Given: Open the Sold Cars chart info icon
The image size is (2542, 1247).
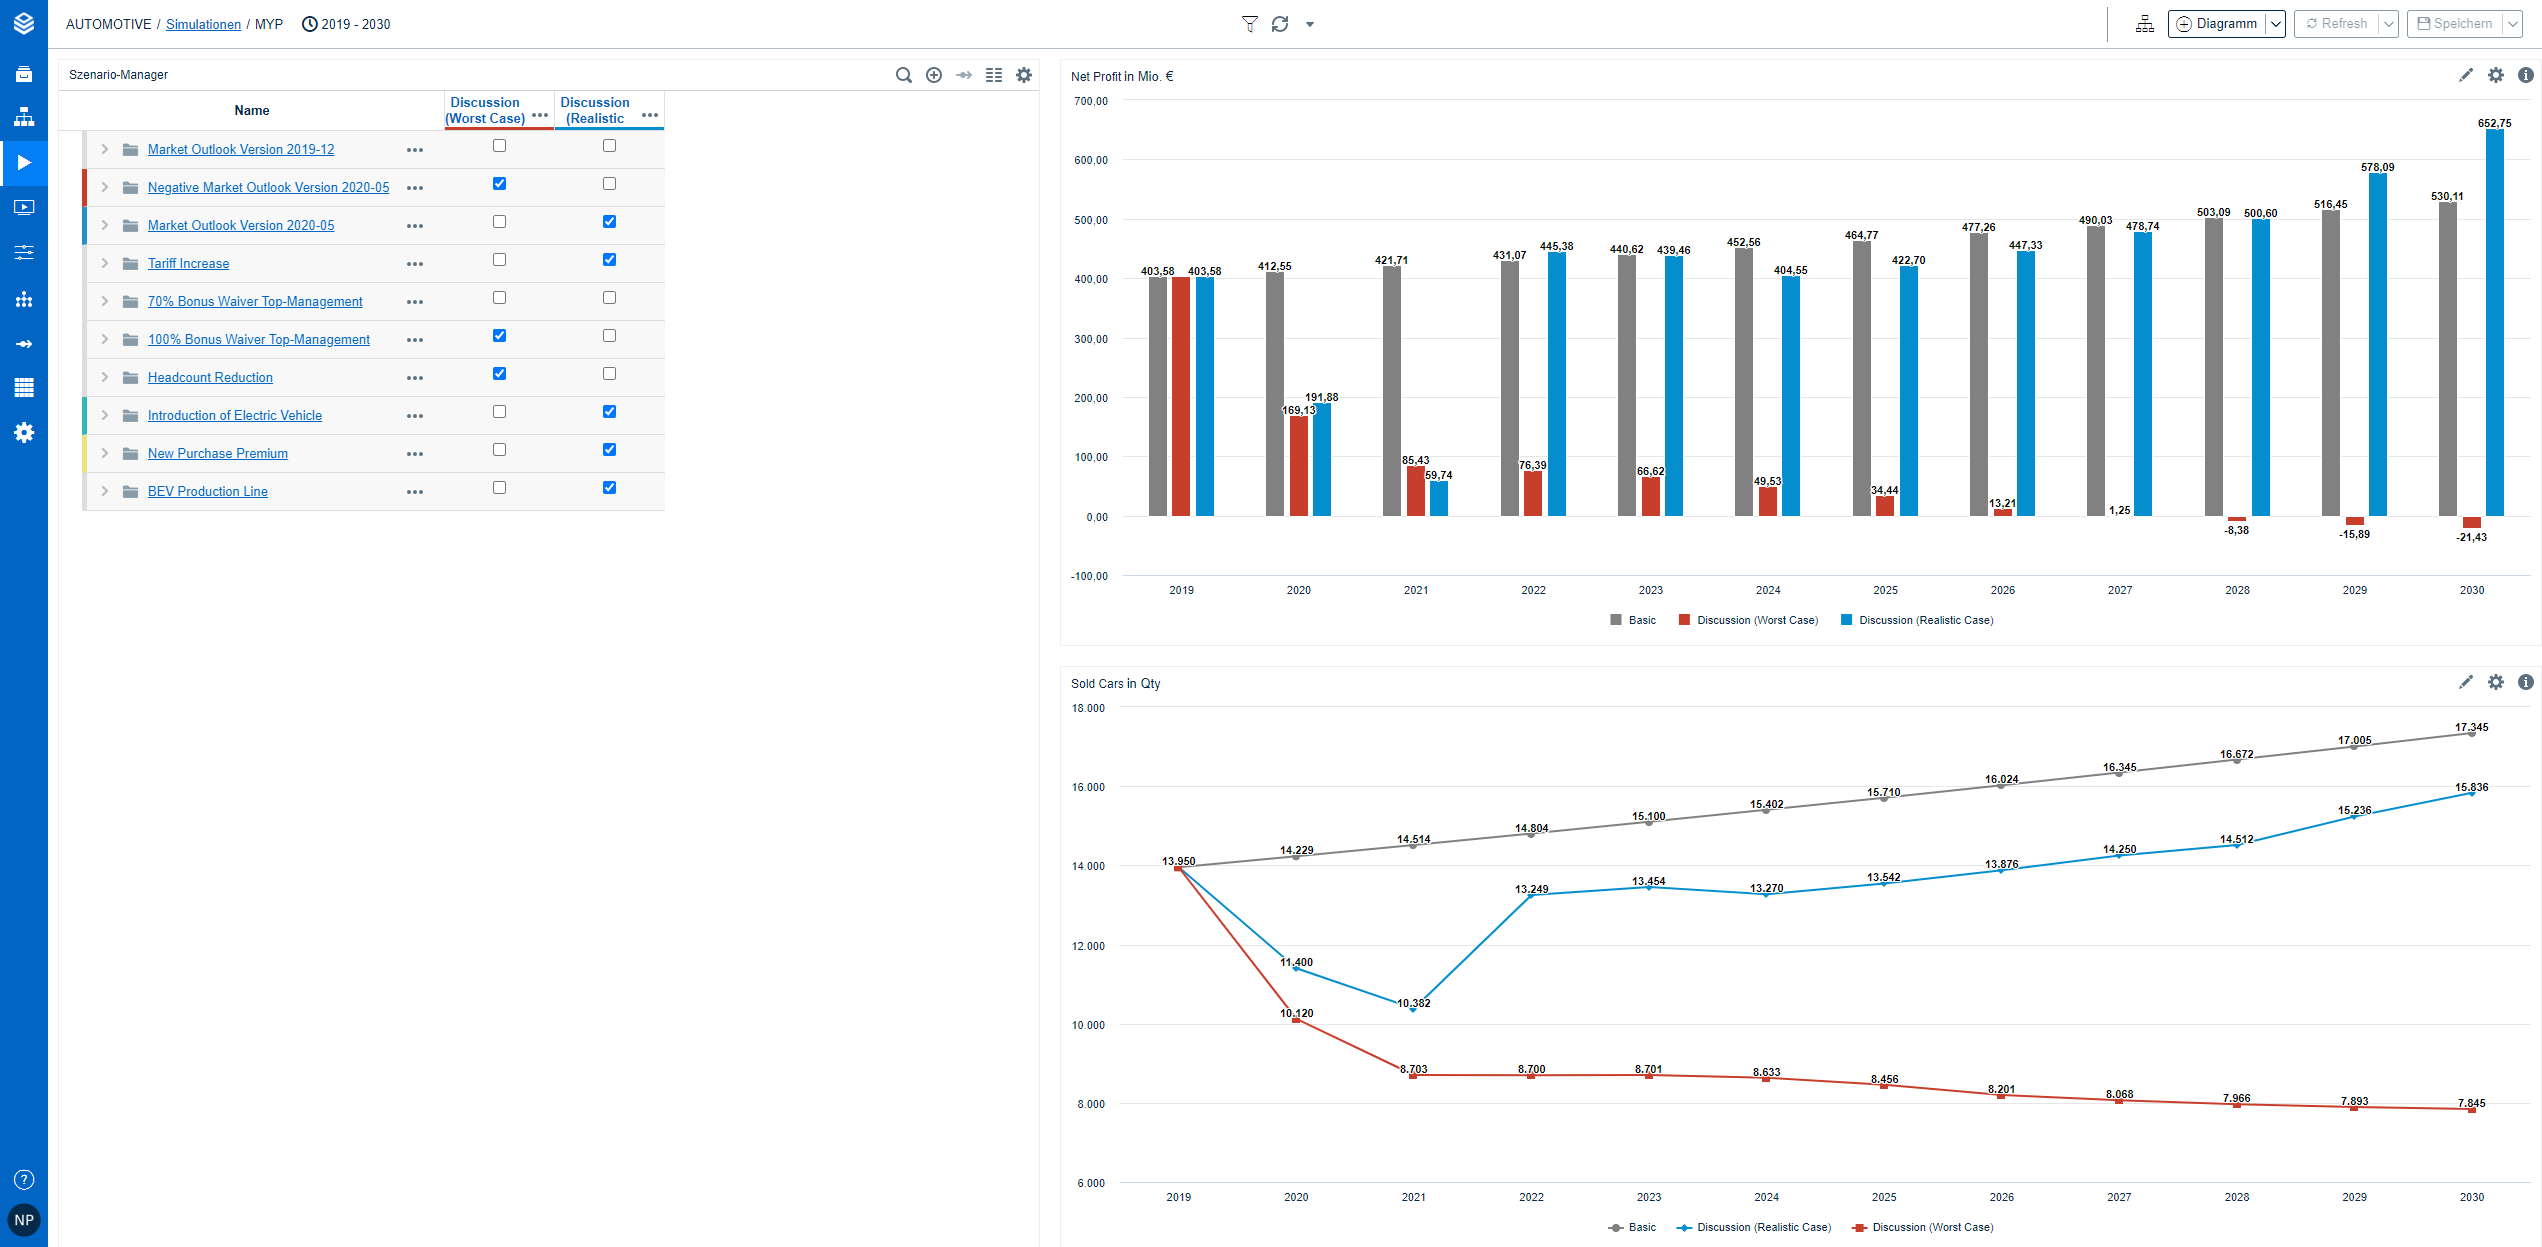Looking at the screenshot, I should tap(2525, 682).
